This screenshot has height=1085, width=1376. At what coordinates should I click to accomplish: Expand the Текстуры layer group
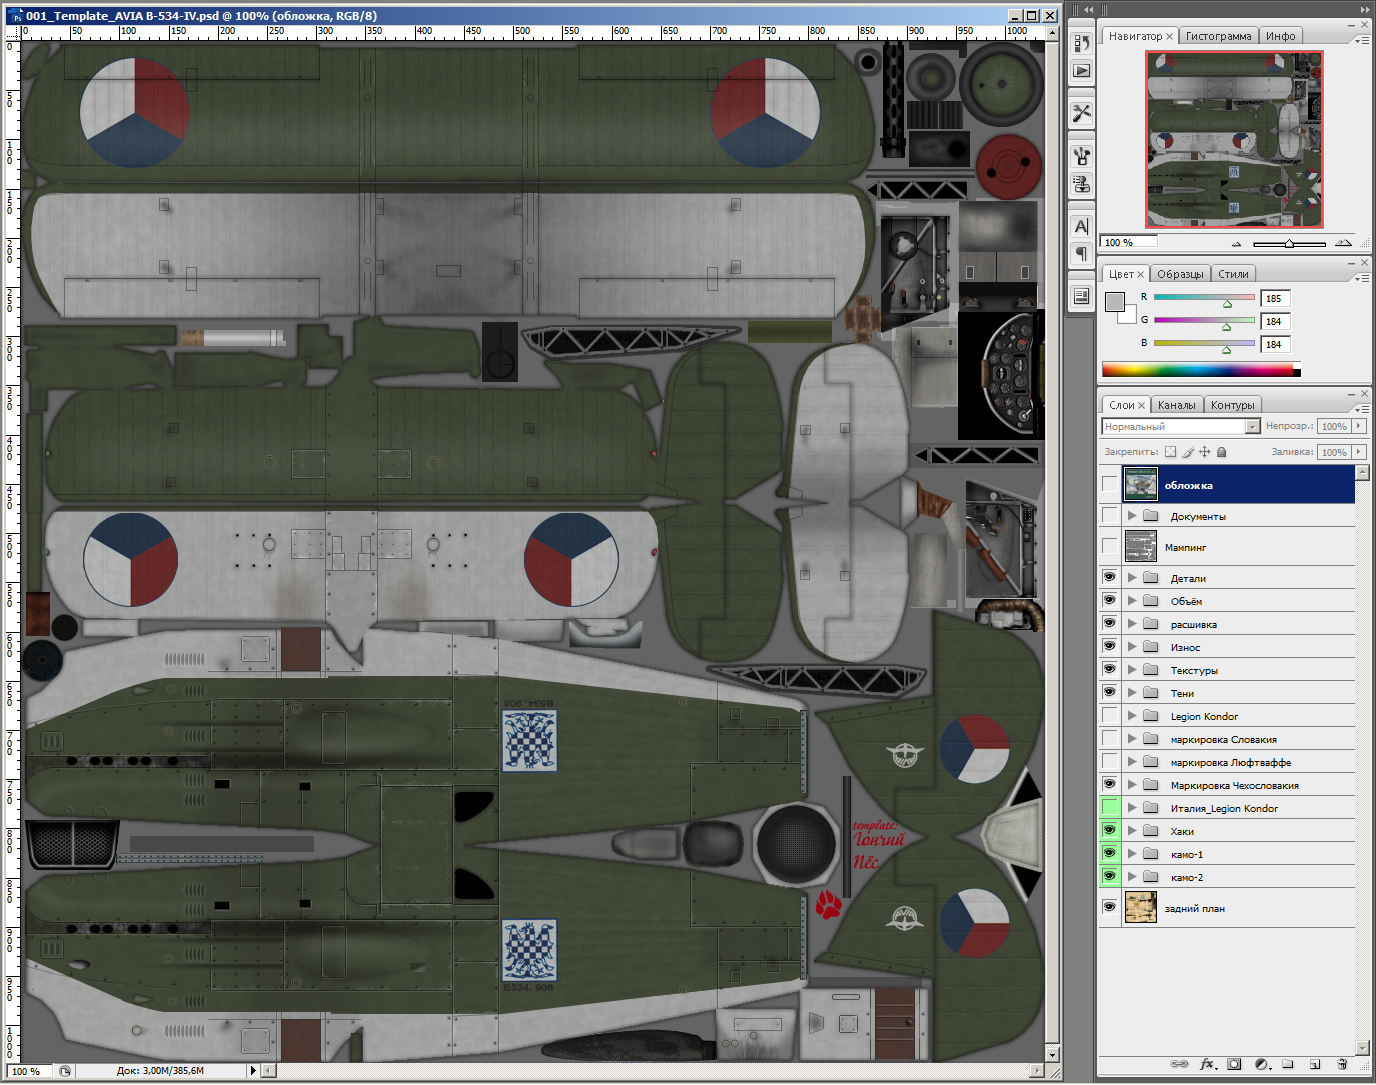click(x=1132, y=670)
